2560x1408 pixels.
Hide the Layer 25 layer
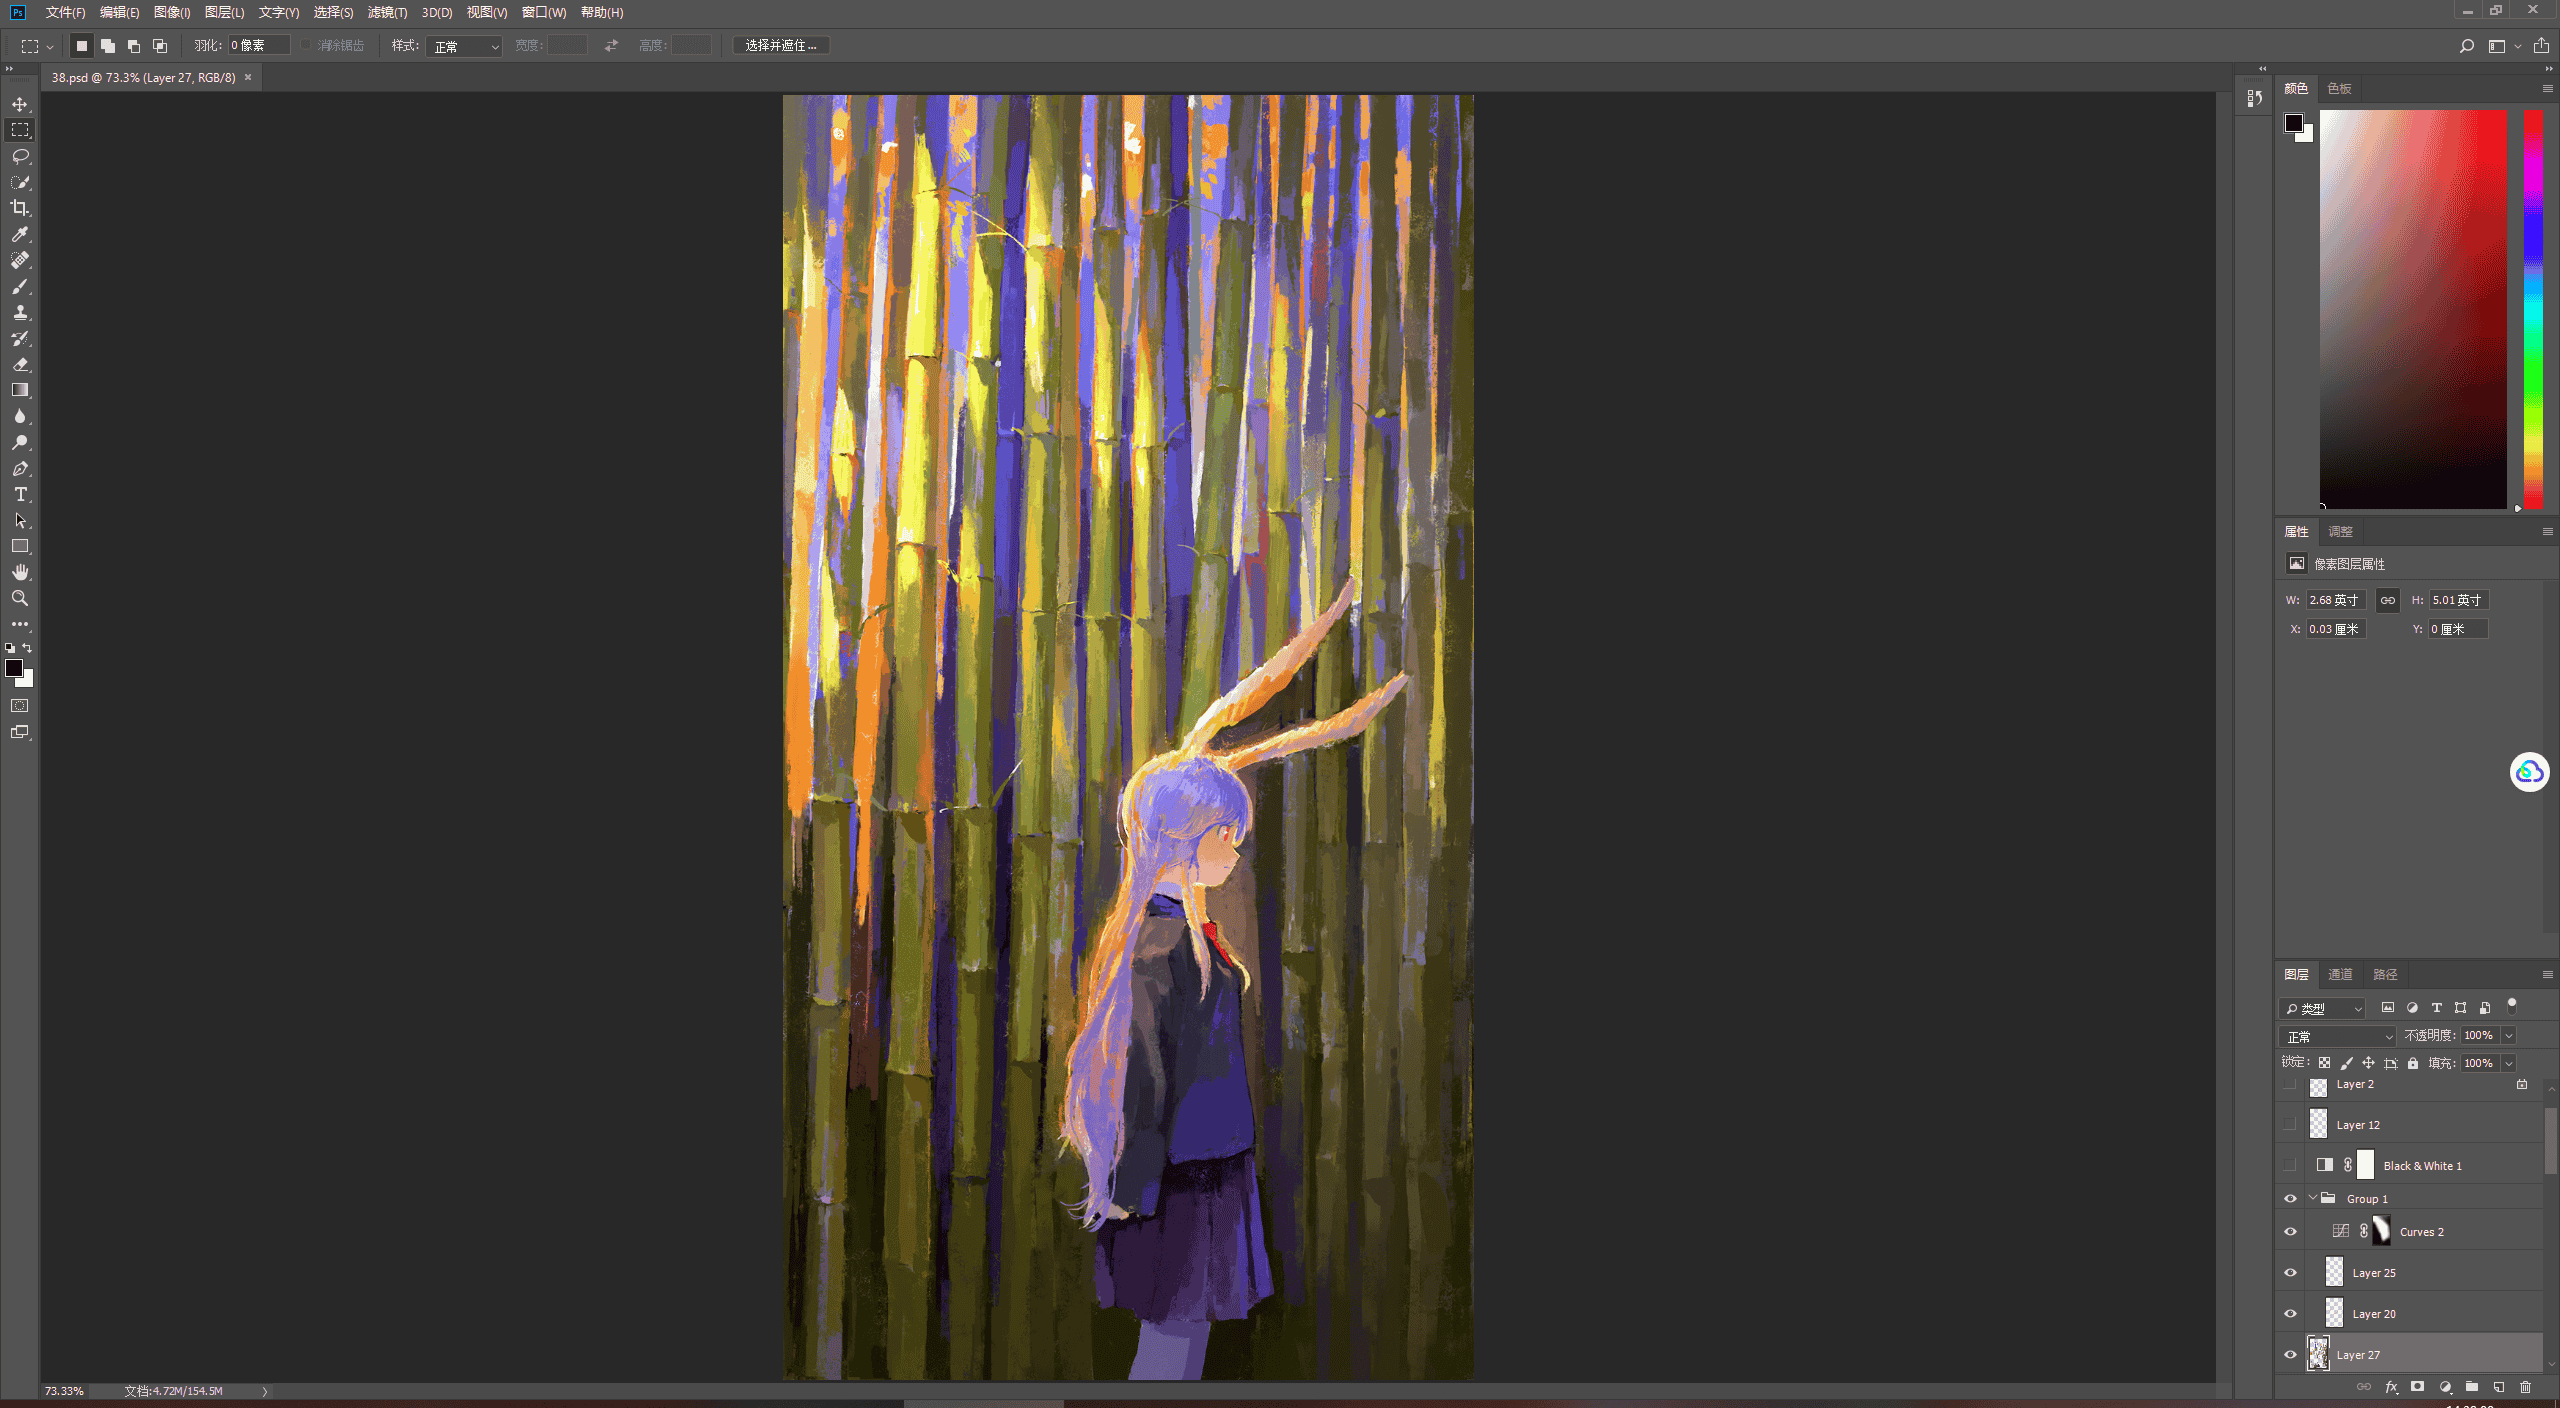point(2290,1273)
